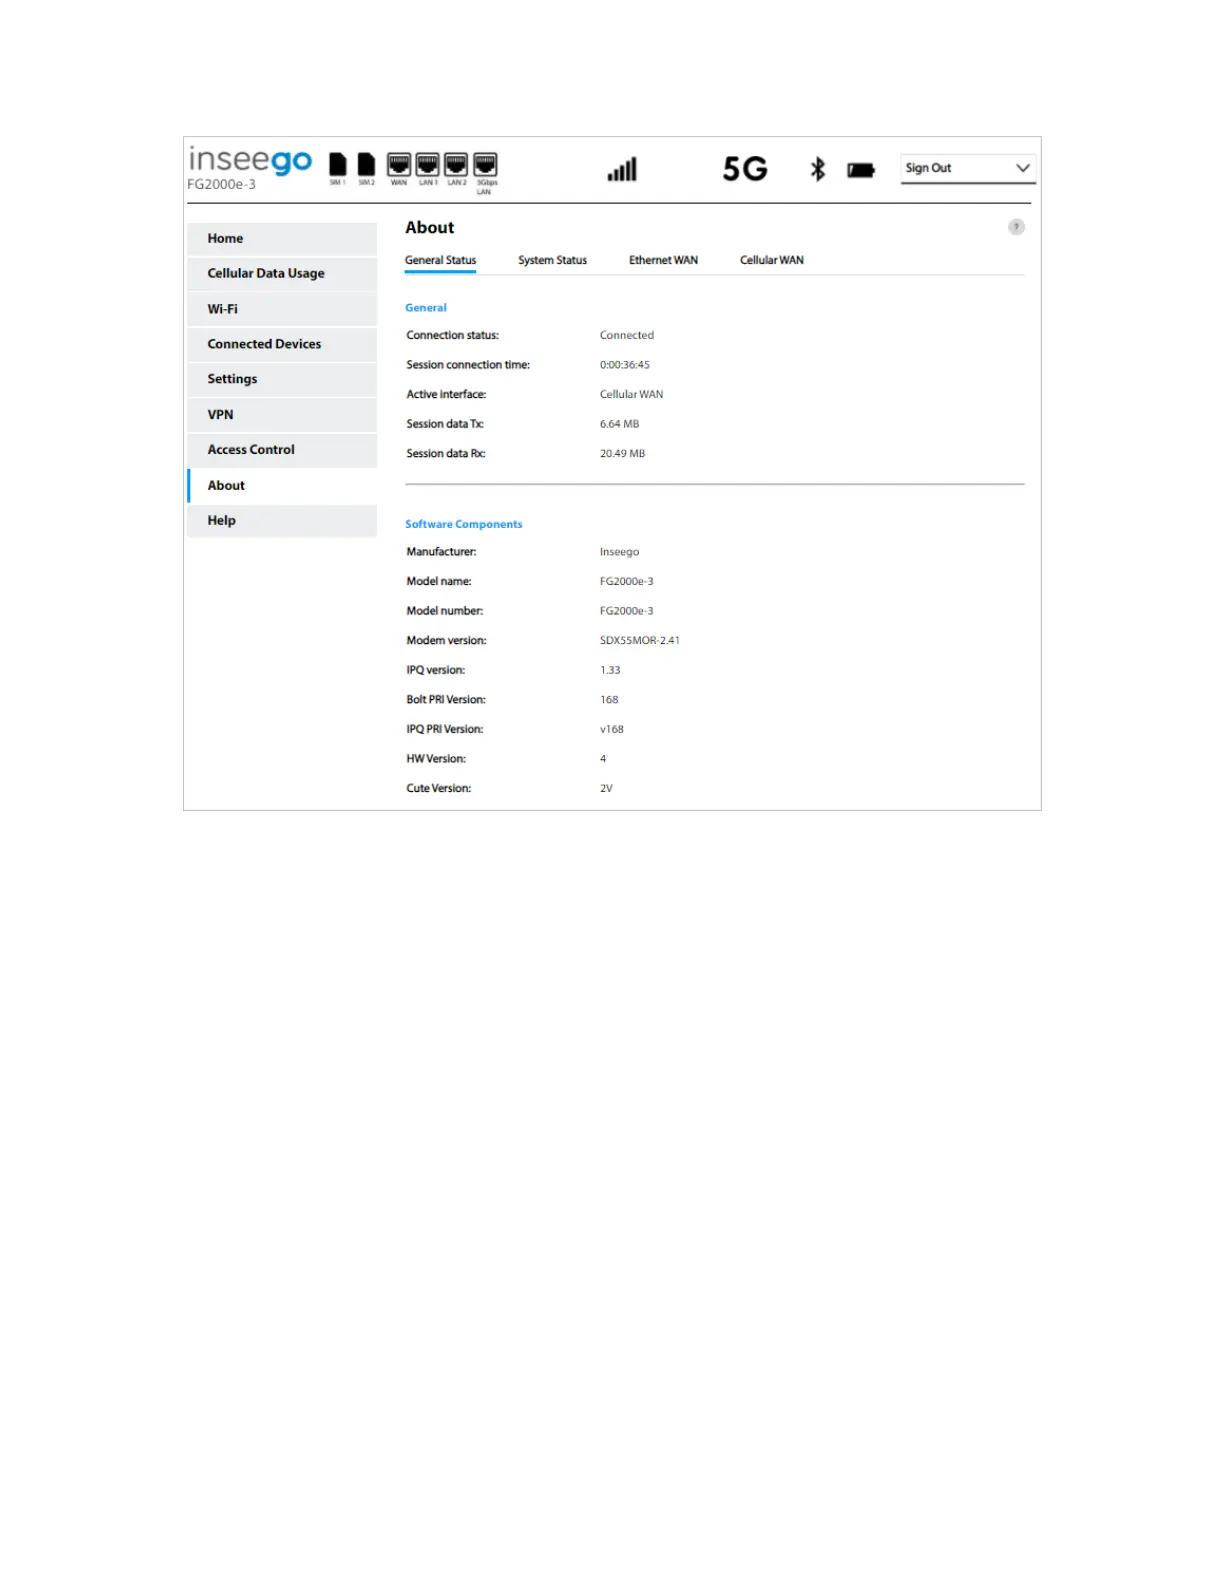The image size is (1224, 1584).
Task: Switch to the System Status tab
Action: 552,260
